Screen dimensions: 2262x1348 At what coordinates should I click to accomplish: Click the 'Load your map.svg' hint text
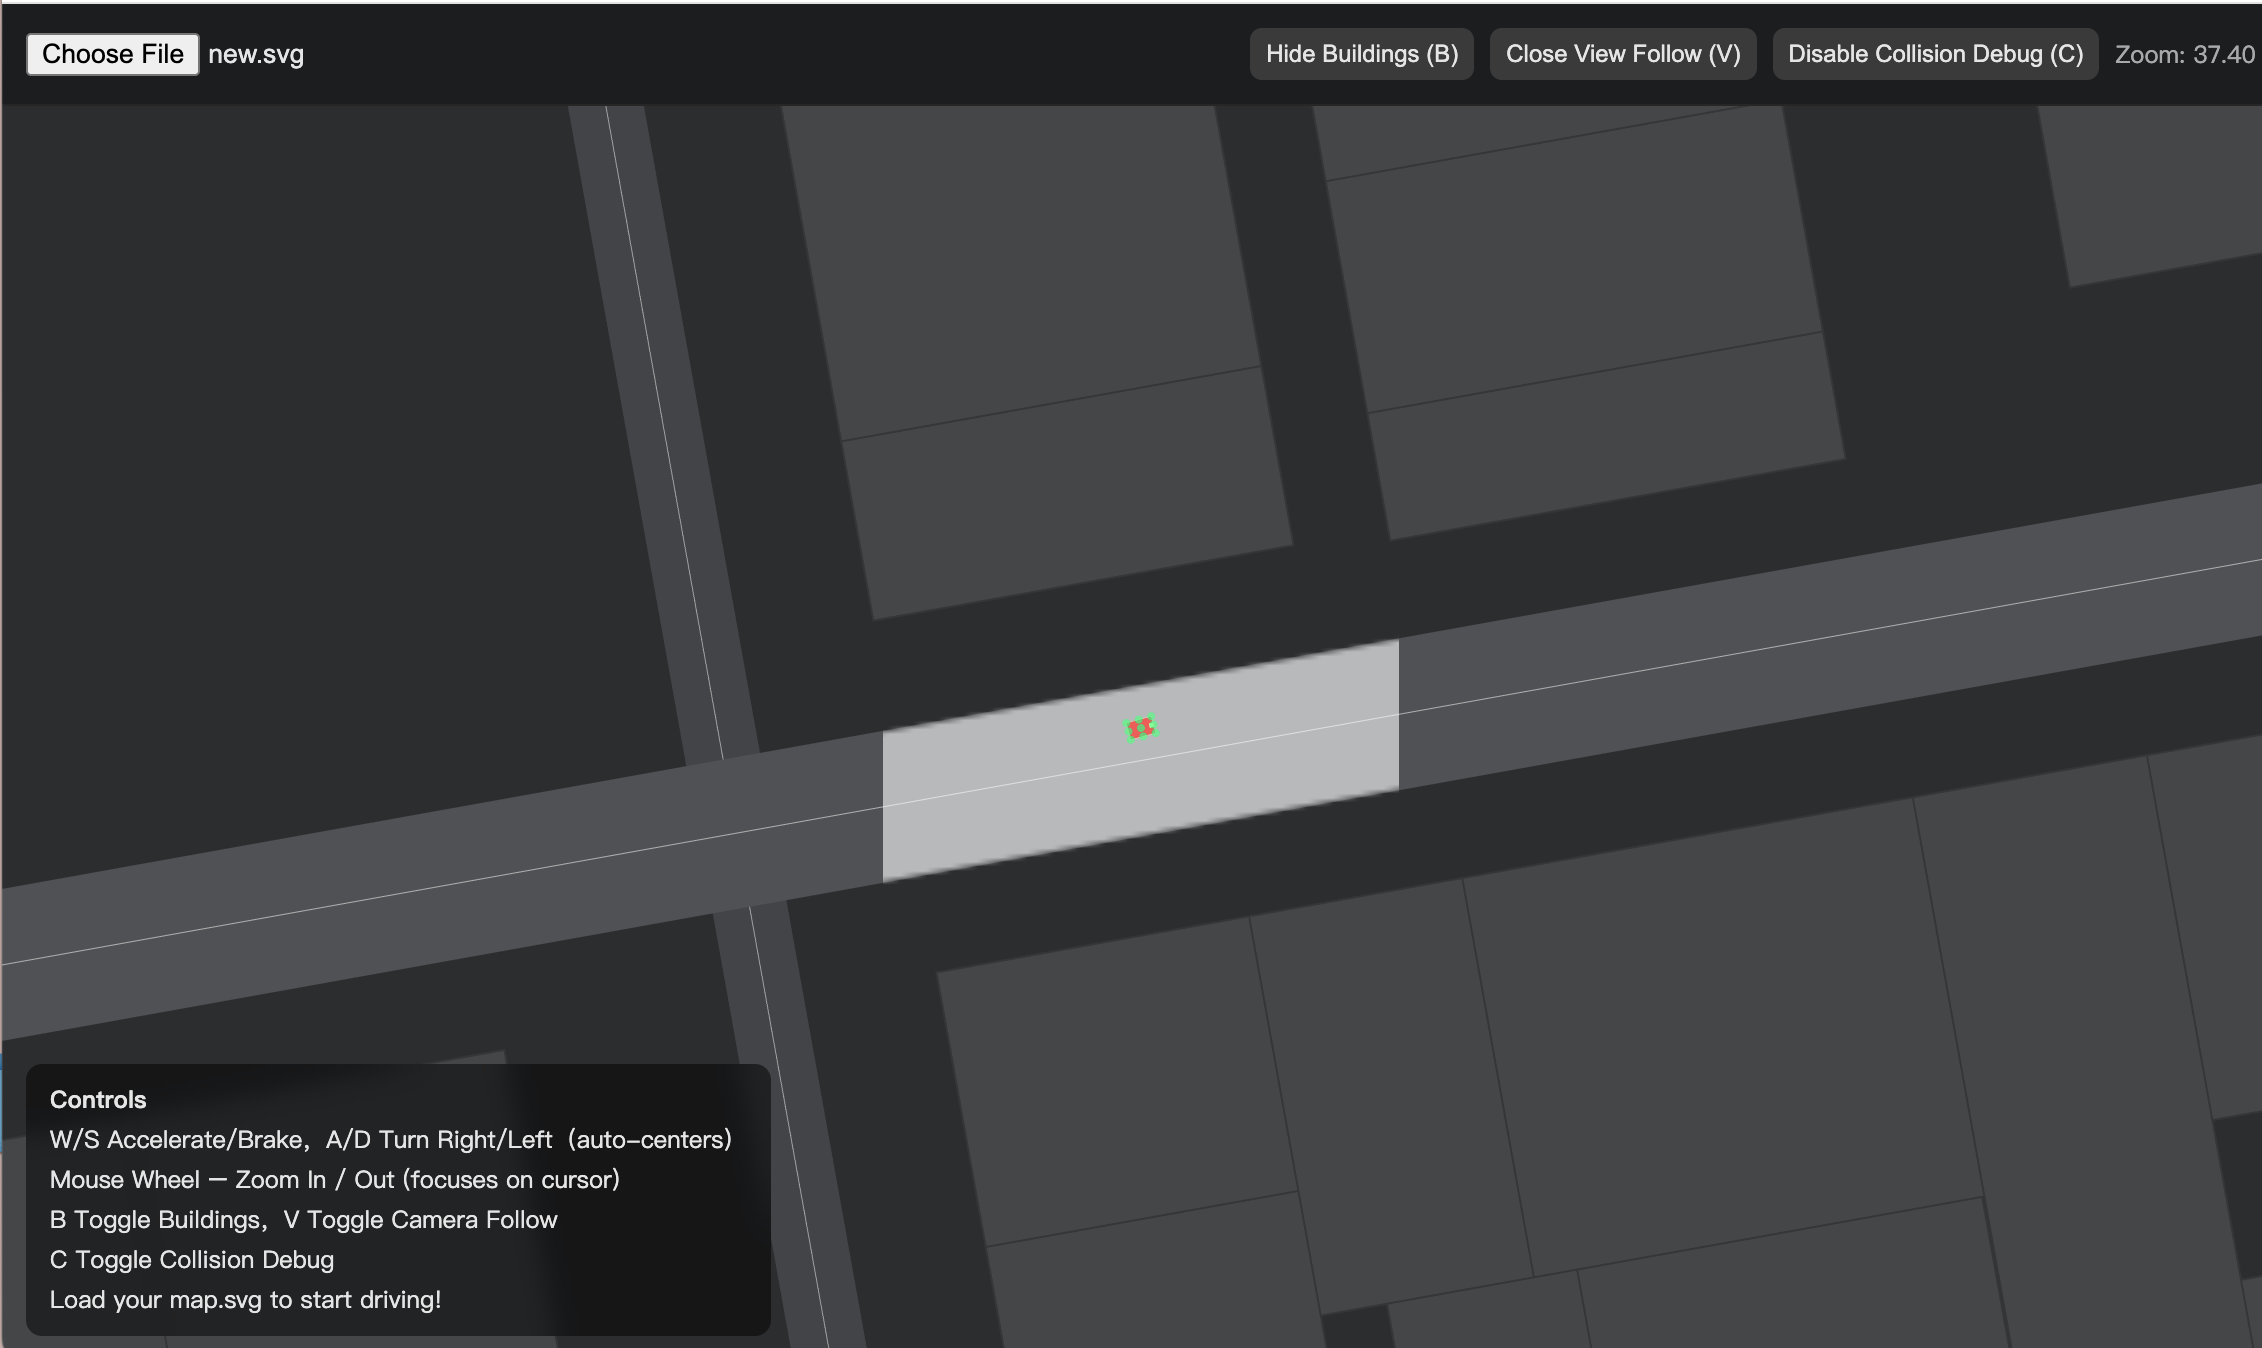[245, 1299]
